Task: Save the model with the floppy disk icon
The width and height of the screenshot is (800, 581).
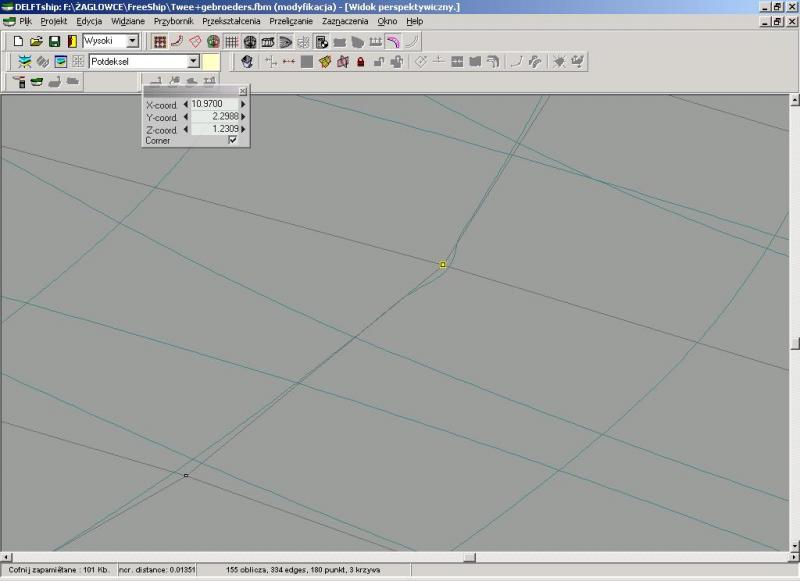Action: coord(54,41)
